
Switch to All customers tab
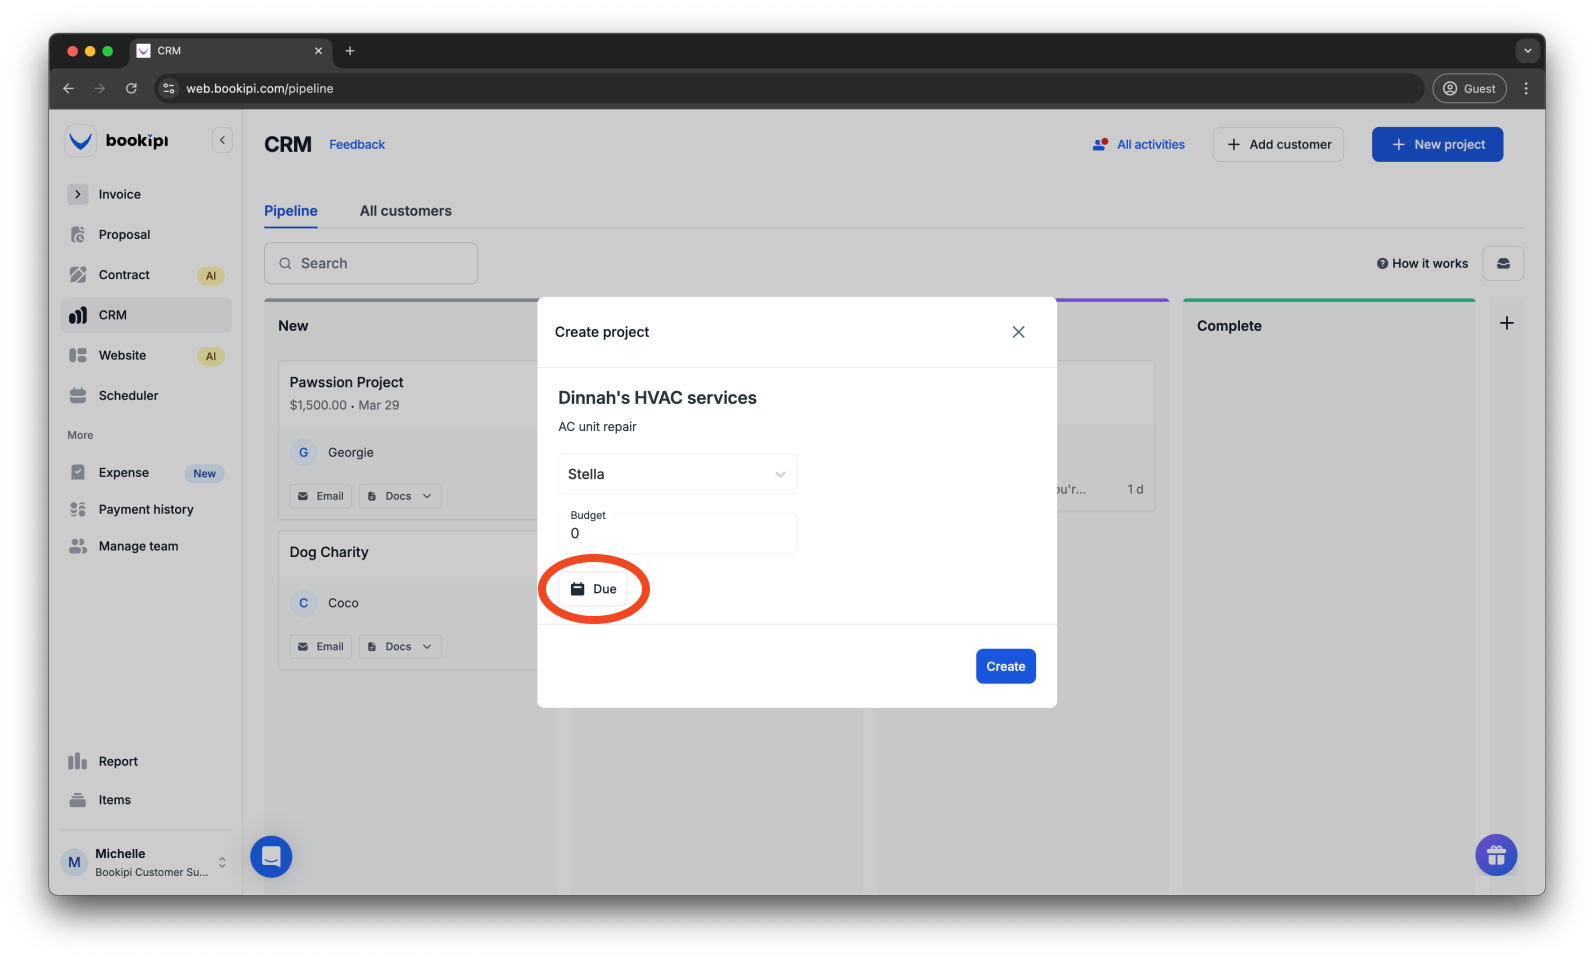point(406,211)
